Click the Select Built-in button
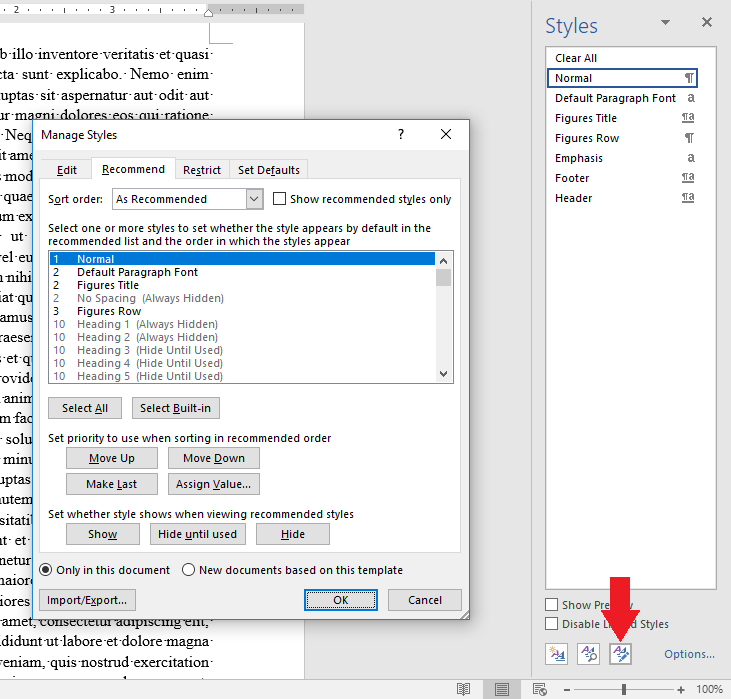This screenshot has height=699, width=731. point(176,408)
